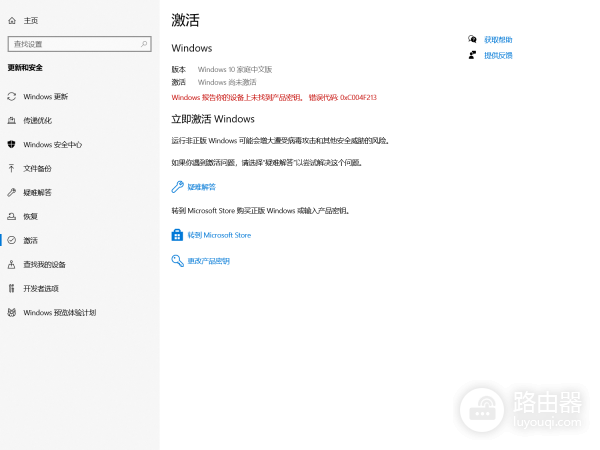600x450 pixels.
Task: Go to 传递优化 settings
Action: (x=38, y=121)
